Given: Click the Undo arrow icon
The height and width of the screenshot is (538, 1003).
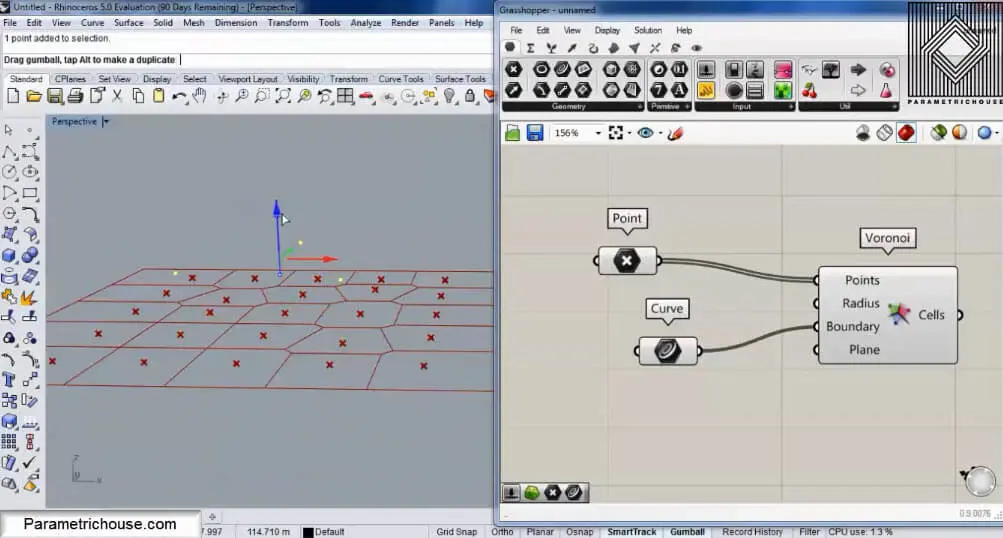Looking at the screenshot, I should click(179, 97).
